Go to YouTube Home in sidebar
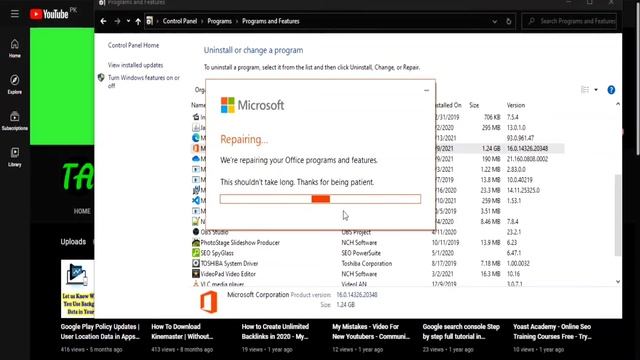The image size is (640, 360). [15, 49]
